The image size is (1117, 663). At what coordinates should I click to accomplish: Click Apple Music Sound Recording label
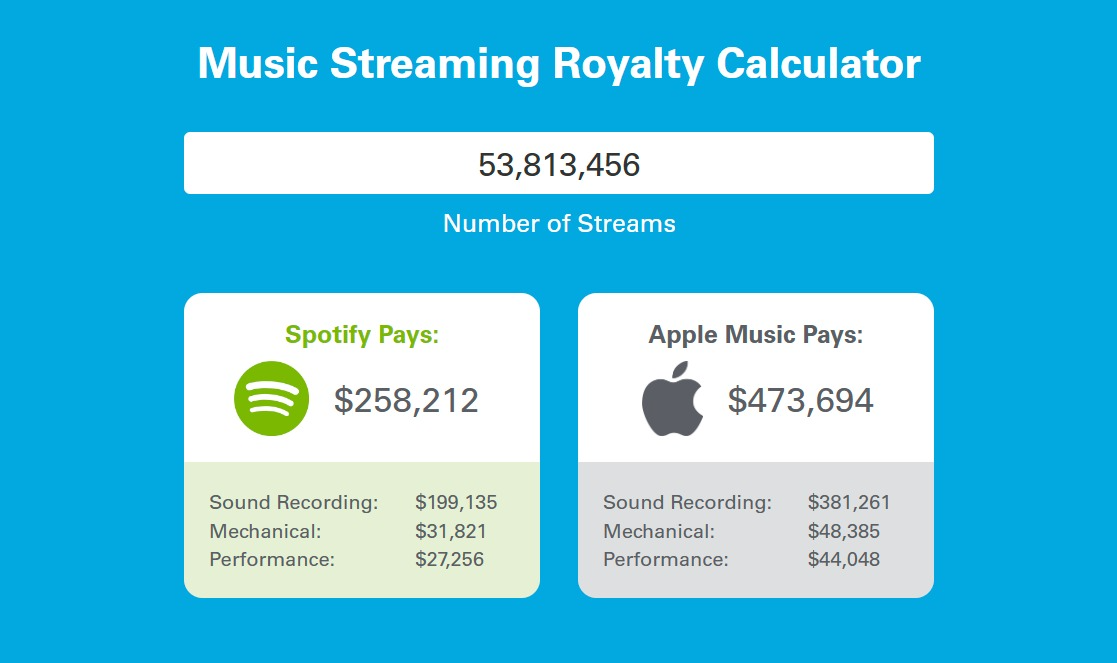click(687, 502)
